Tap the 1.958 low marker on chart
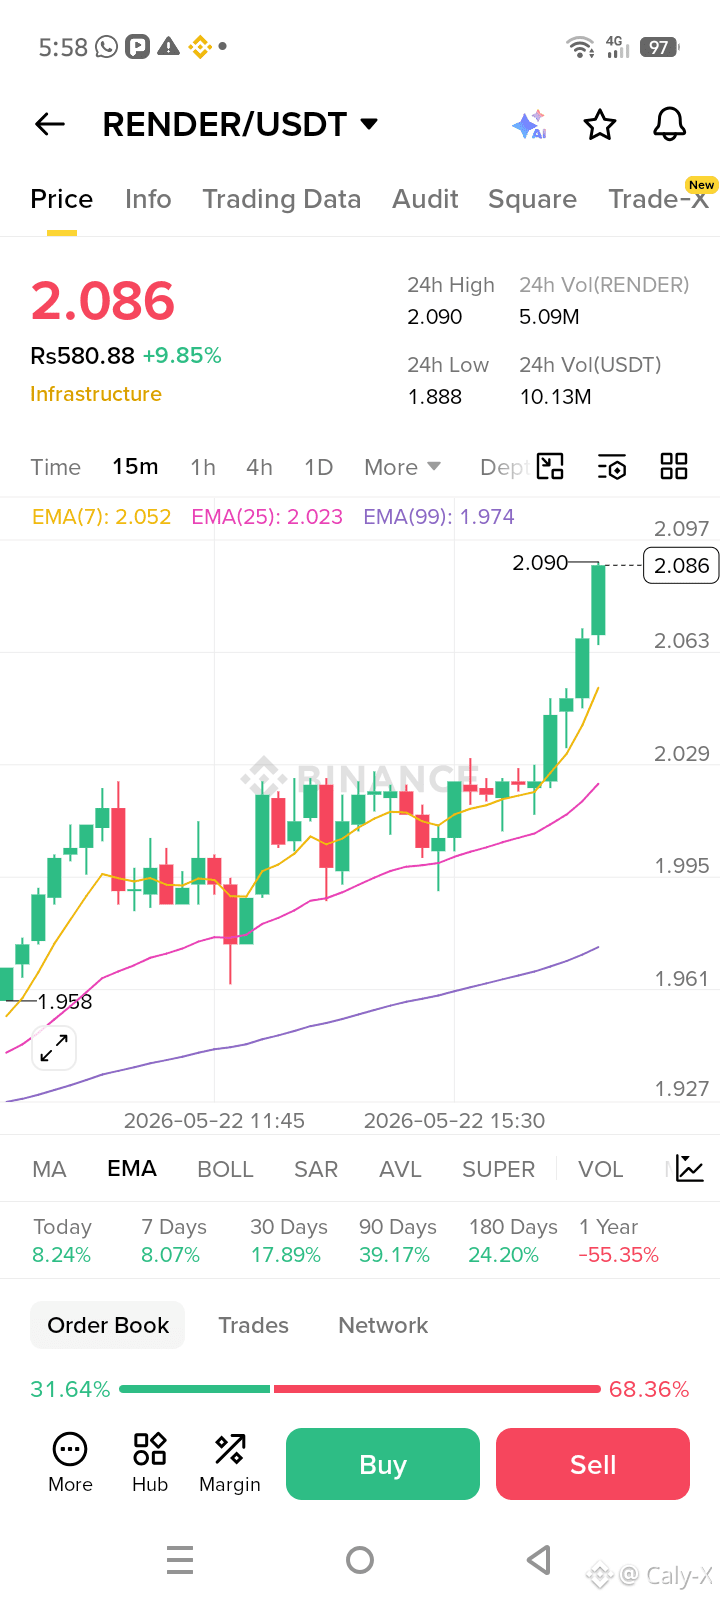720x1600 pixels. 65,1001
